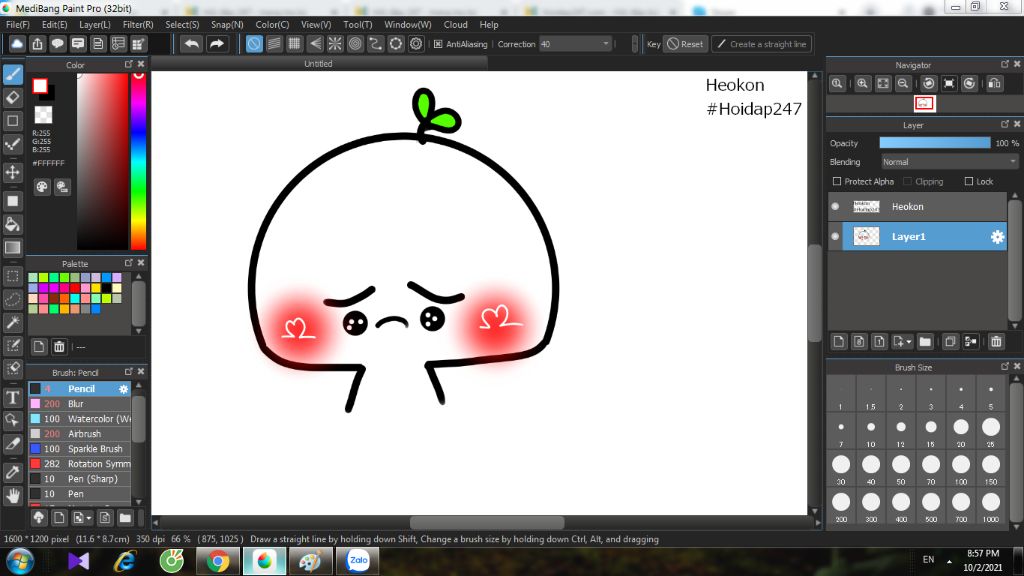Viewport: 1024px width, 576px height.
Task: Open the Filter menu
Action: tap(138, 25)
